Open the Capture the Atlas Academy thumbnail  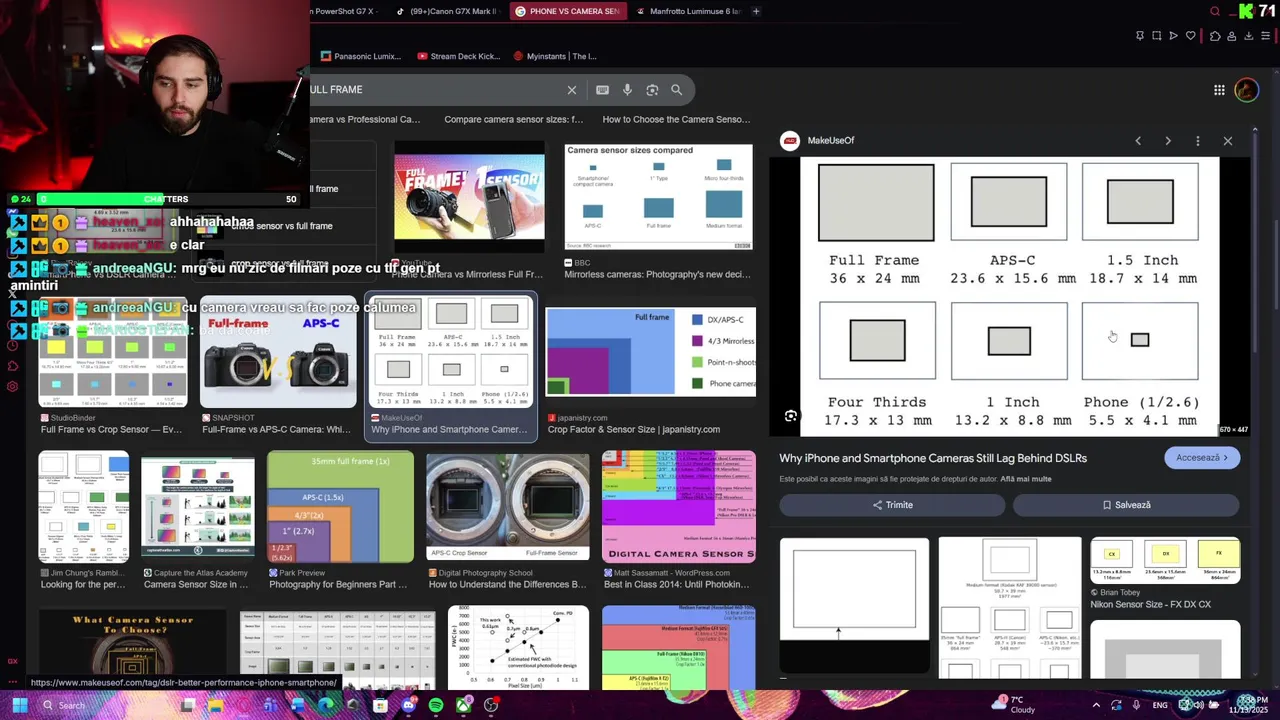pyautogui.click(x=198, y=506)
